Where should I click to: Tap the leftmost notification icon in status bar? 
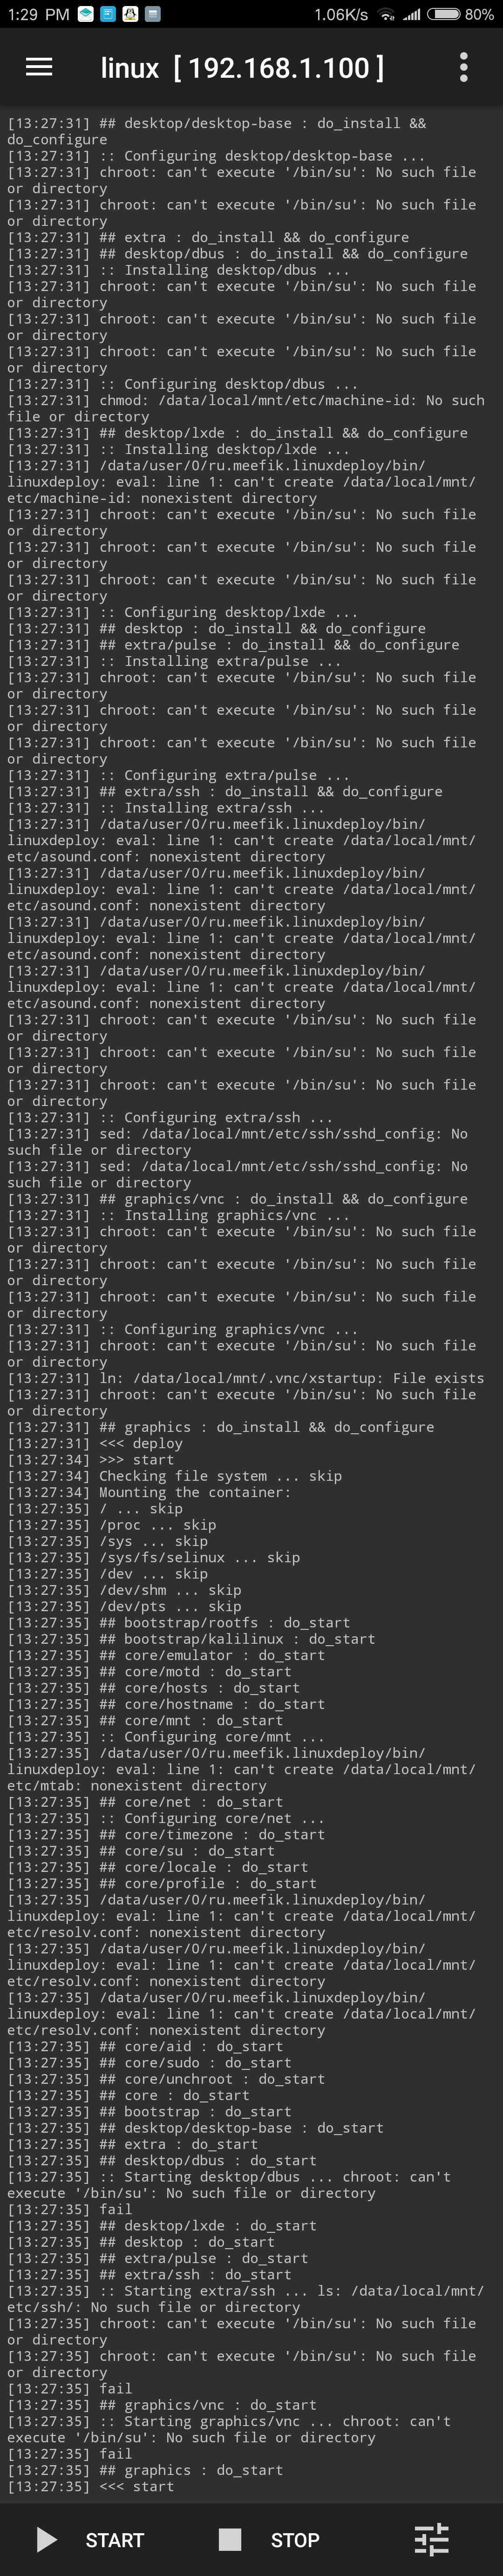coord(85,14)
